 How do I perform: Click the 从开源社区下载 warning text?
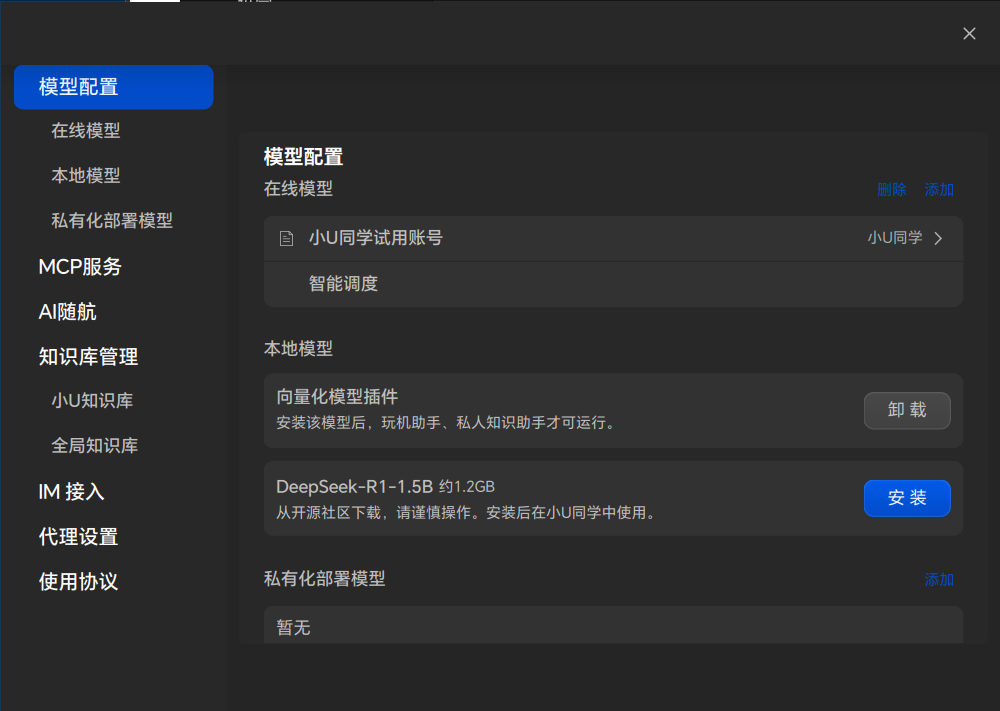(x=468, y=513)
